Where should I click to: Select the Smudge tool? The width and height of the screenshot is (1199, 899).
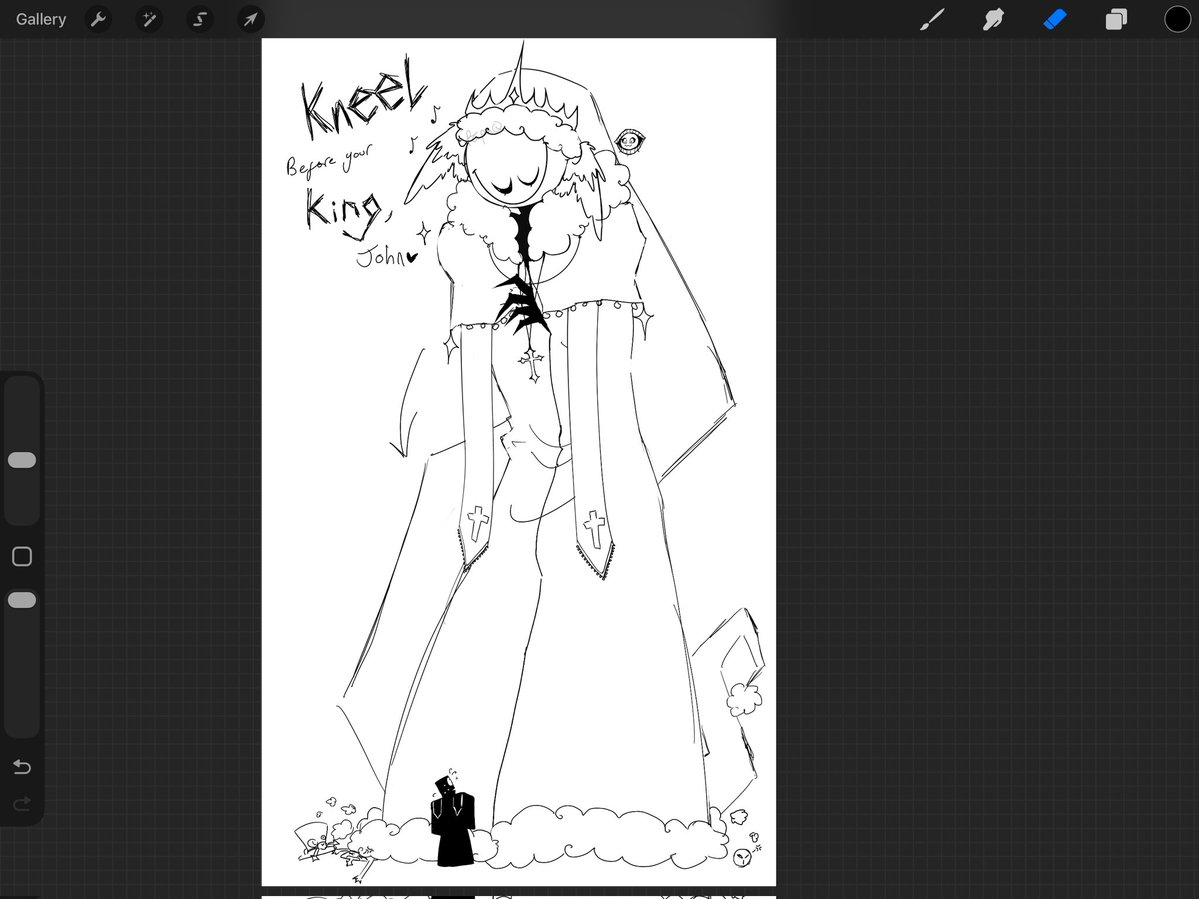click(993, 19)
